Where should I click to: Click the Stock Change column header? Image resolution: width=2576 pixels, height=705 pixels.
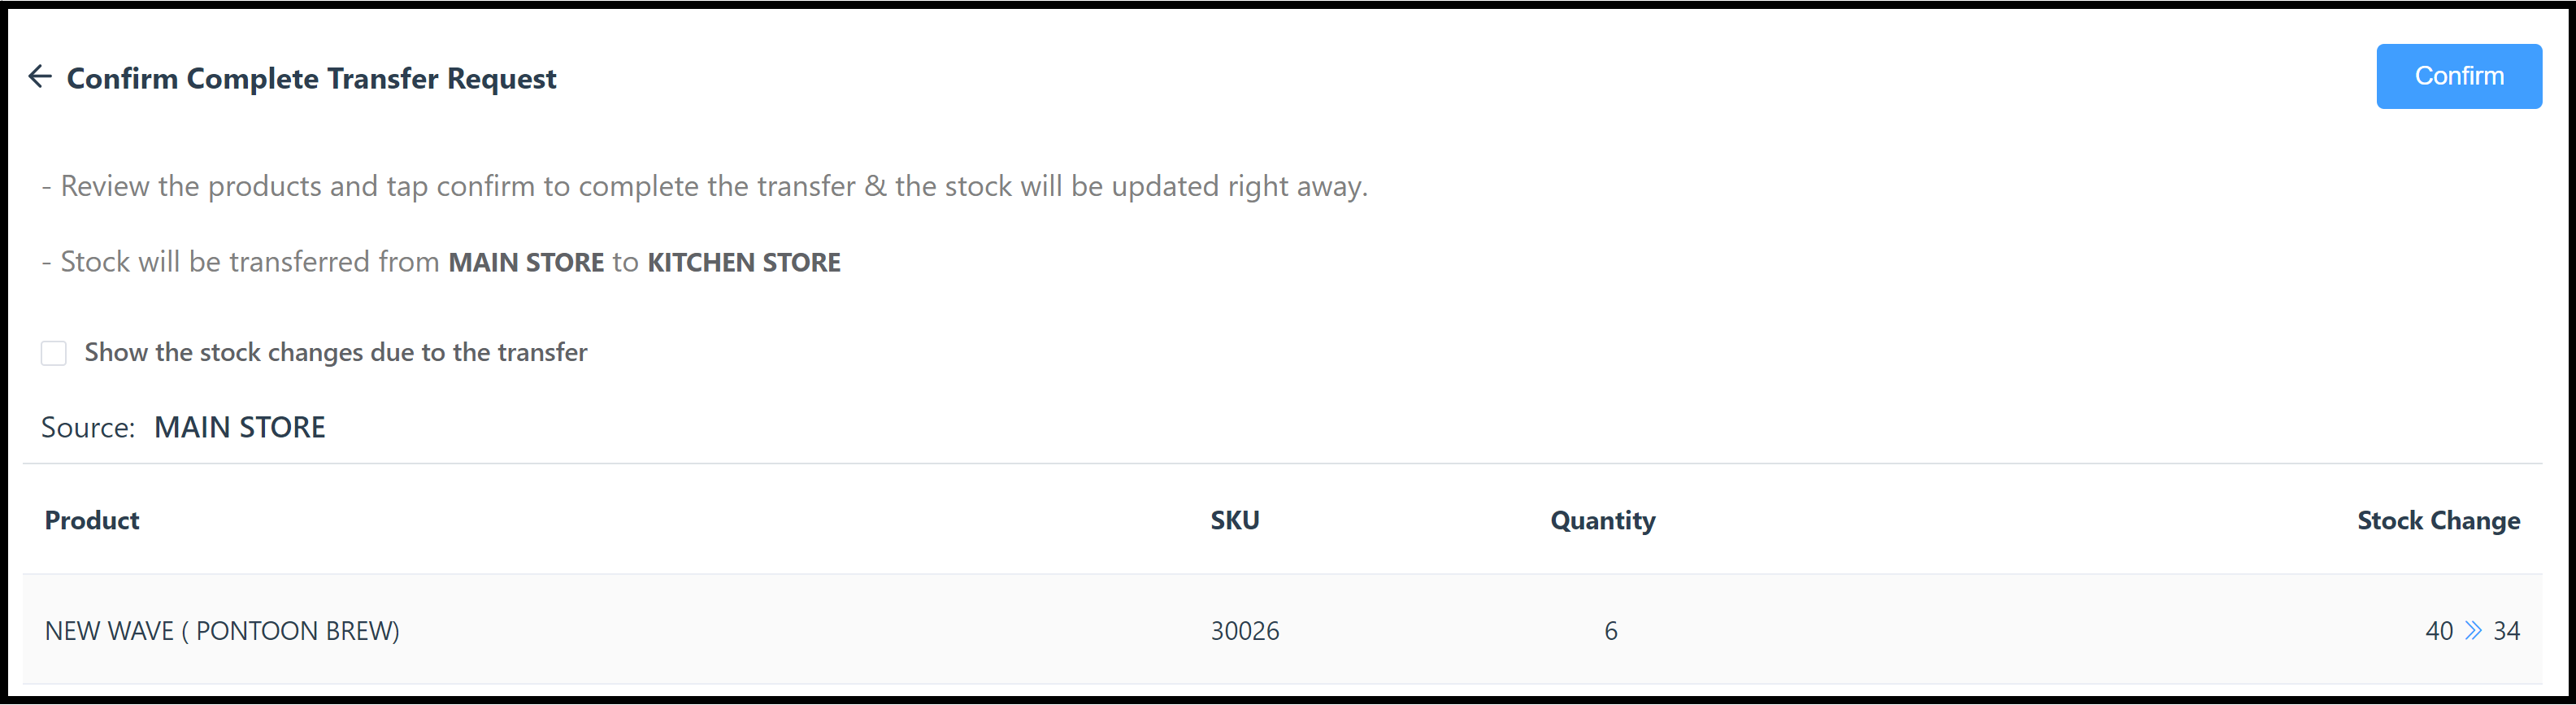pyautogui.click(x=2439, y=520)
